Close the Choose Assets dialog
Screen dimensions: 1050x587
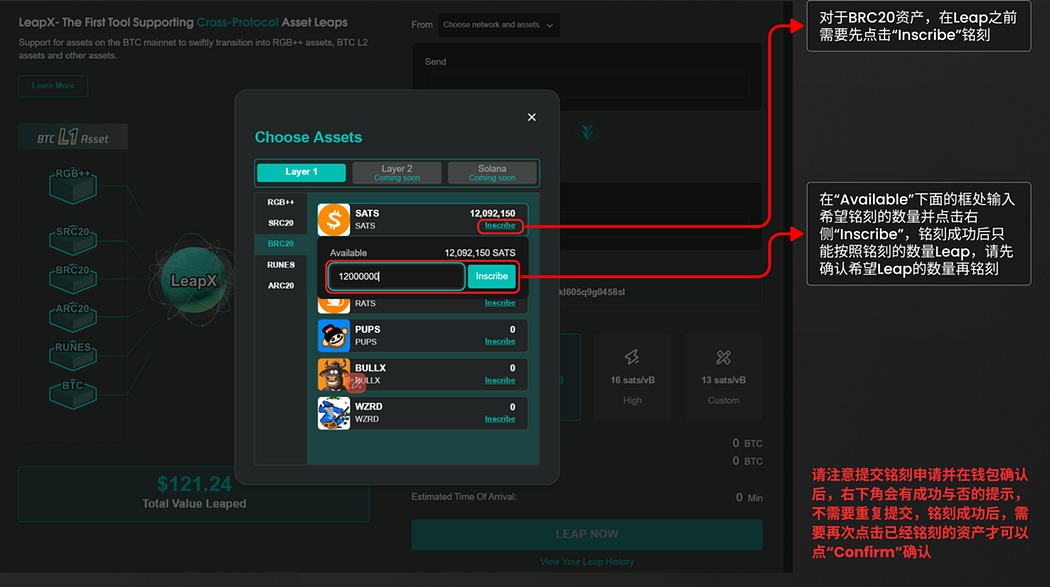click(x=532, y=117)
